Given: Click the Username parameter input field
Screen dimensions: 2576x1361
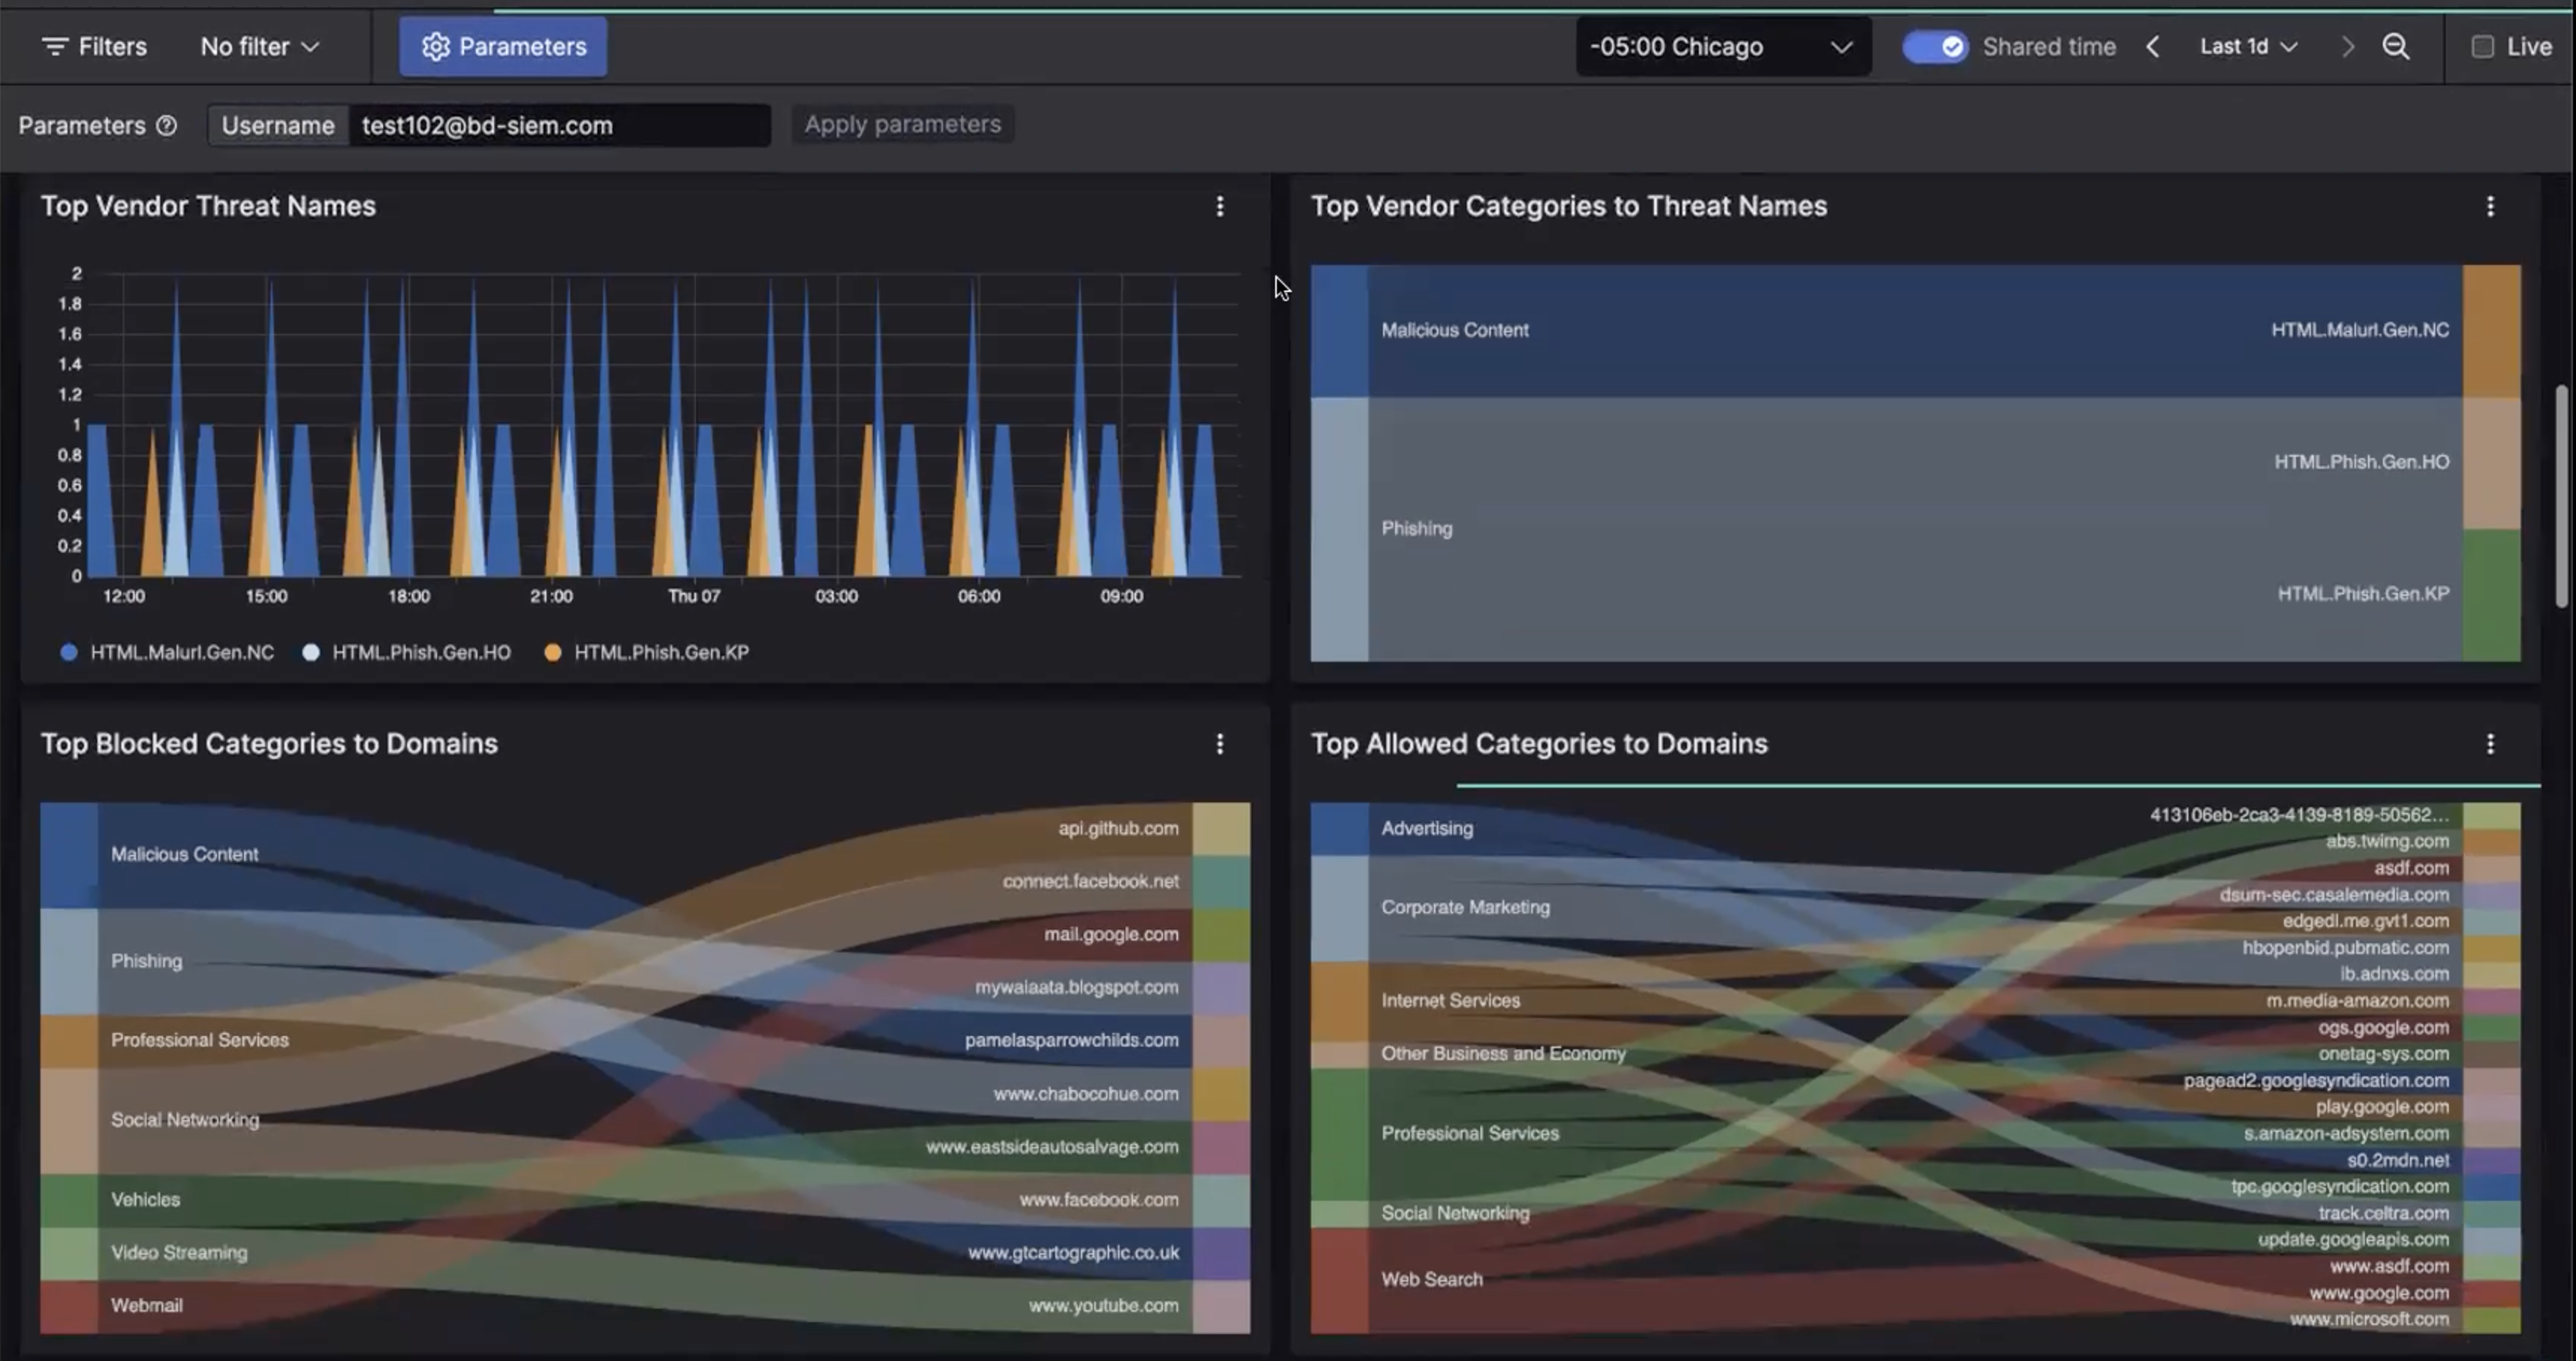Looking at the screenshot, I should (558, 126).
